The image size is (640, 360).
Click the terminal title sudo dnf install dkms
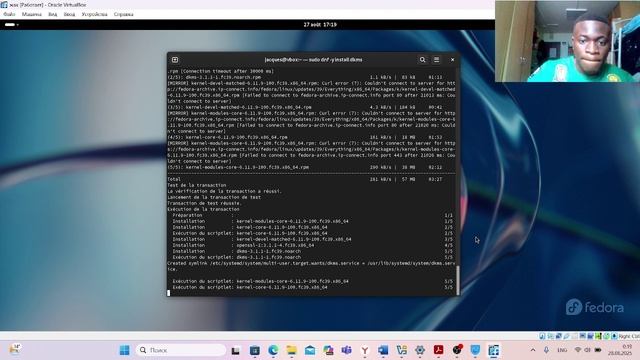point(313,60)
